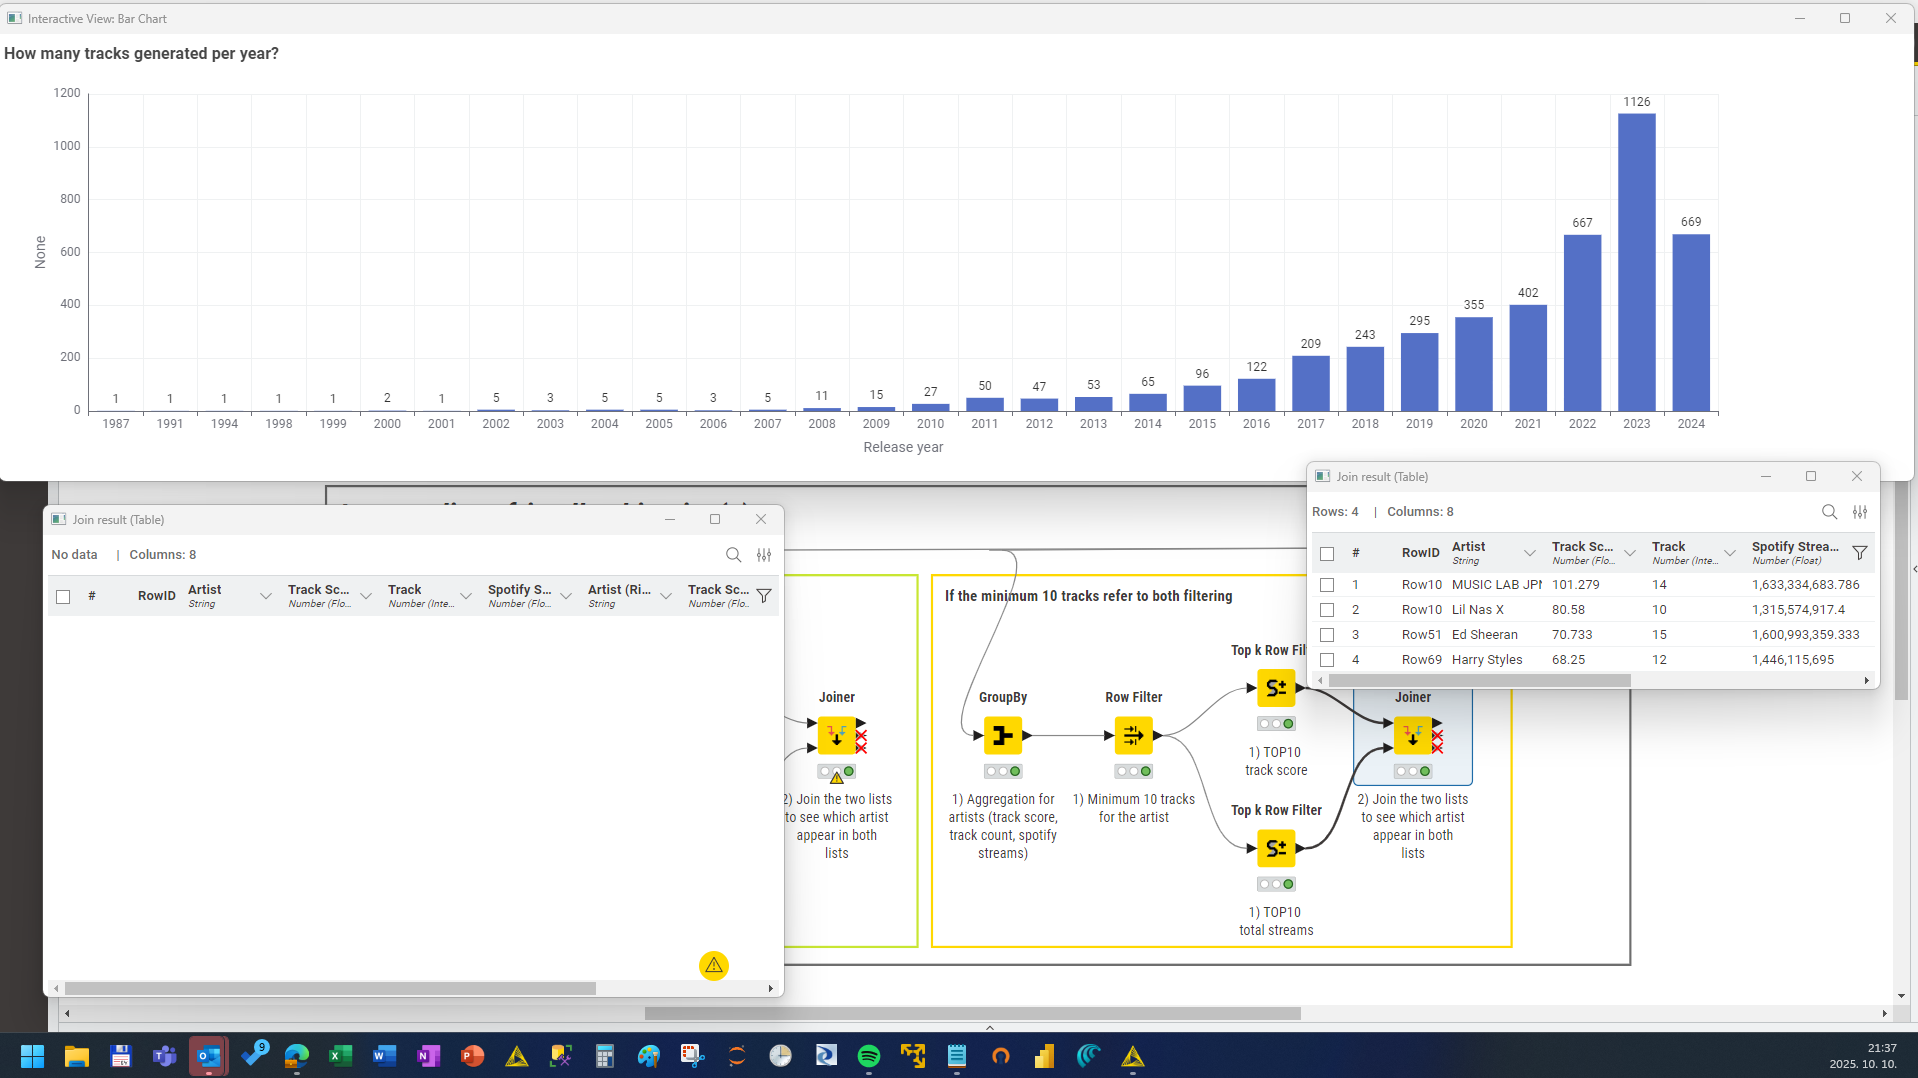Click the 2023 bar in chart
Image resolution: width=1918 pixels, height=1078 pixels.
(1636, 262)
